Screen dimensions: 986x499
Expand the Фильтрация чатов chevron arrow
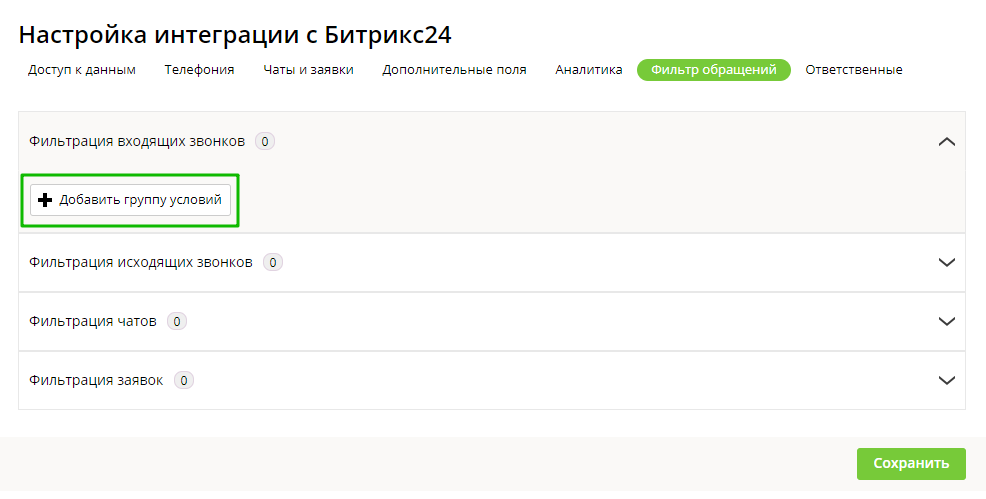pyautogui.click(x=947, y=321)
